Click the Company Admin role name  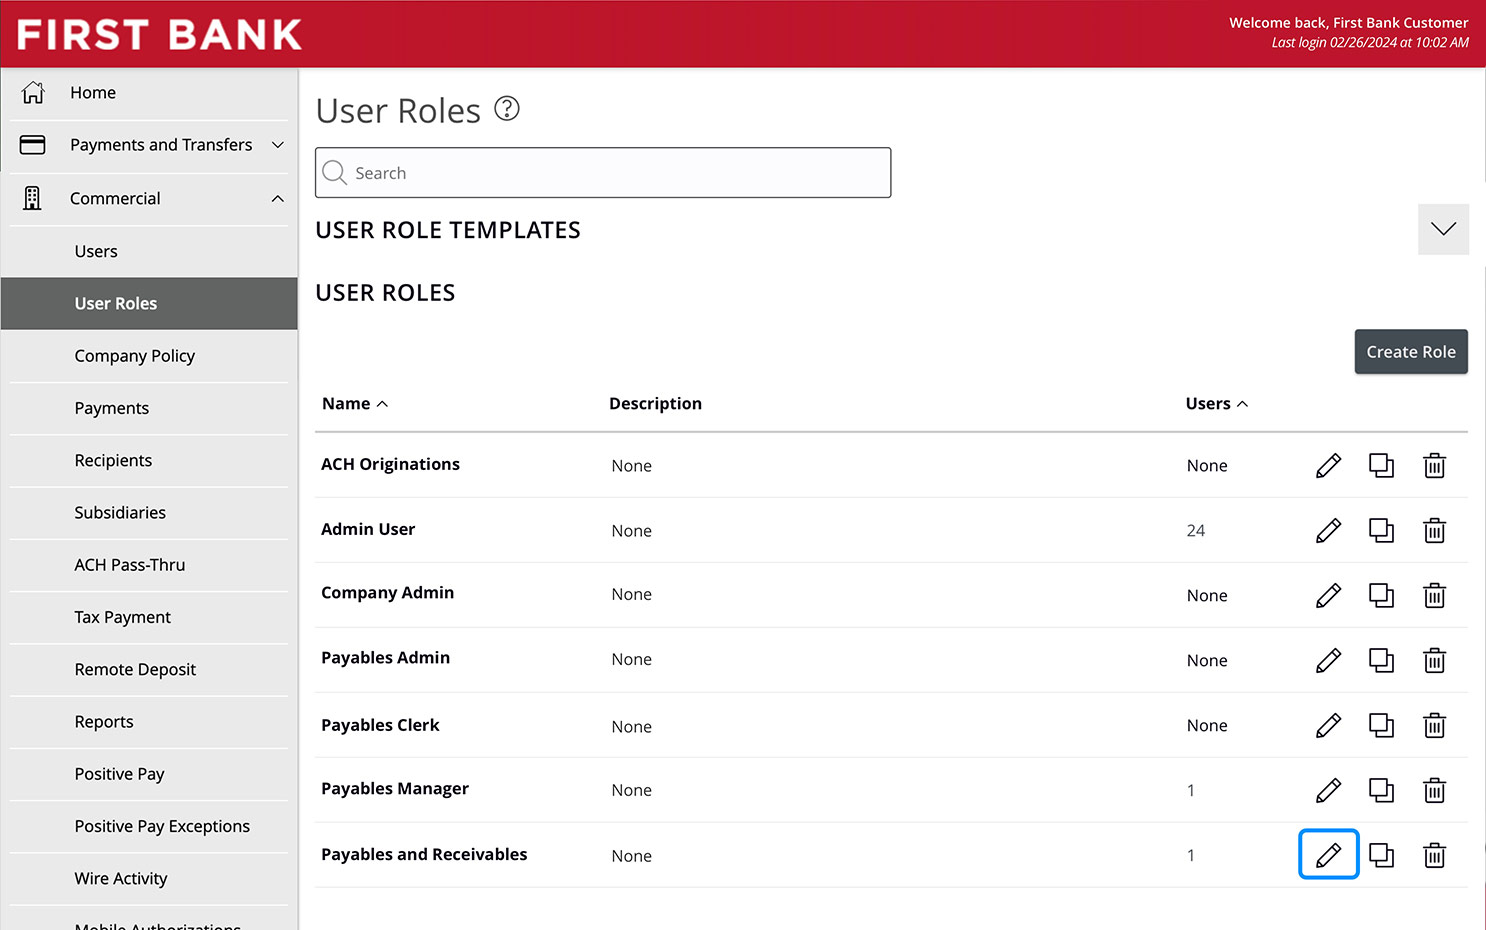(387, 592)
